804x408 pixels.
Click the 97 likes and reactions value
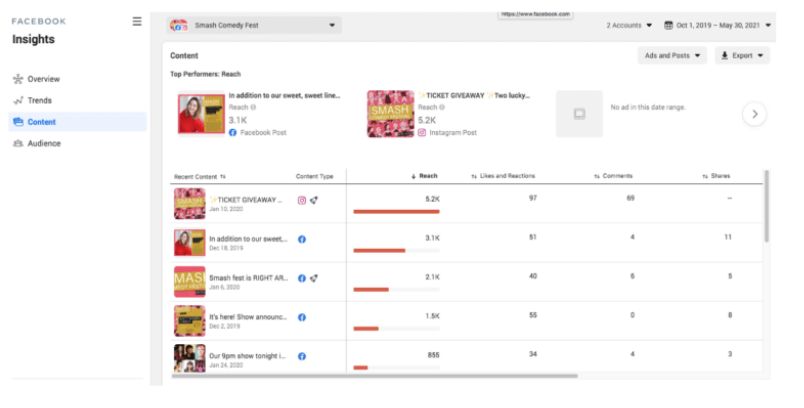coord(533,198)
